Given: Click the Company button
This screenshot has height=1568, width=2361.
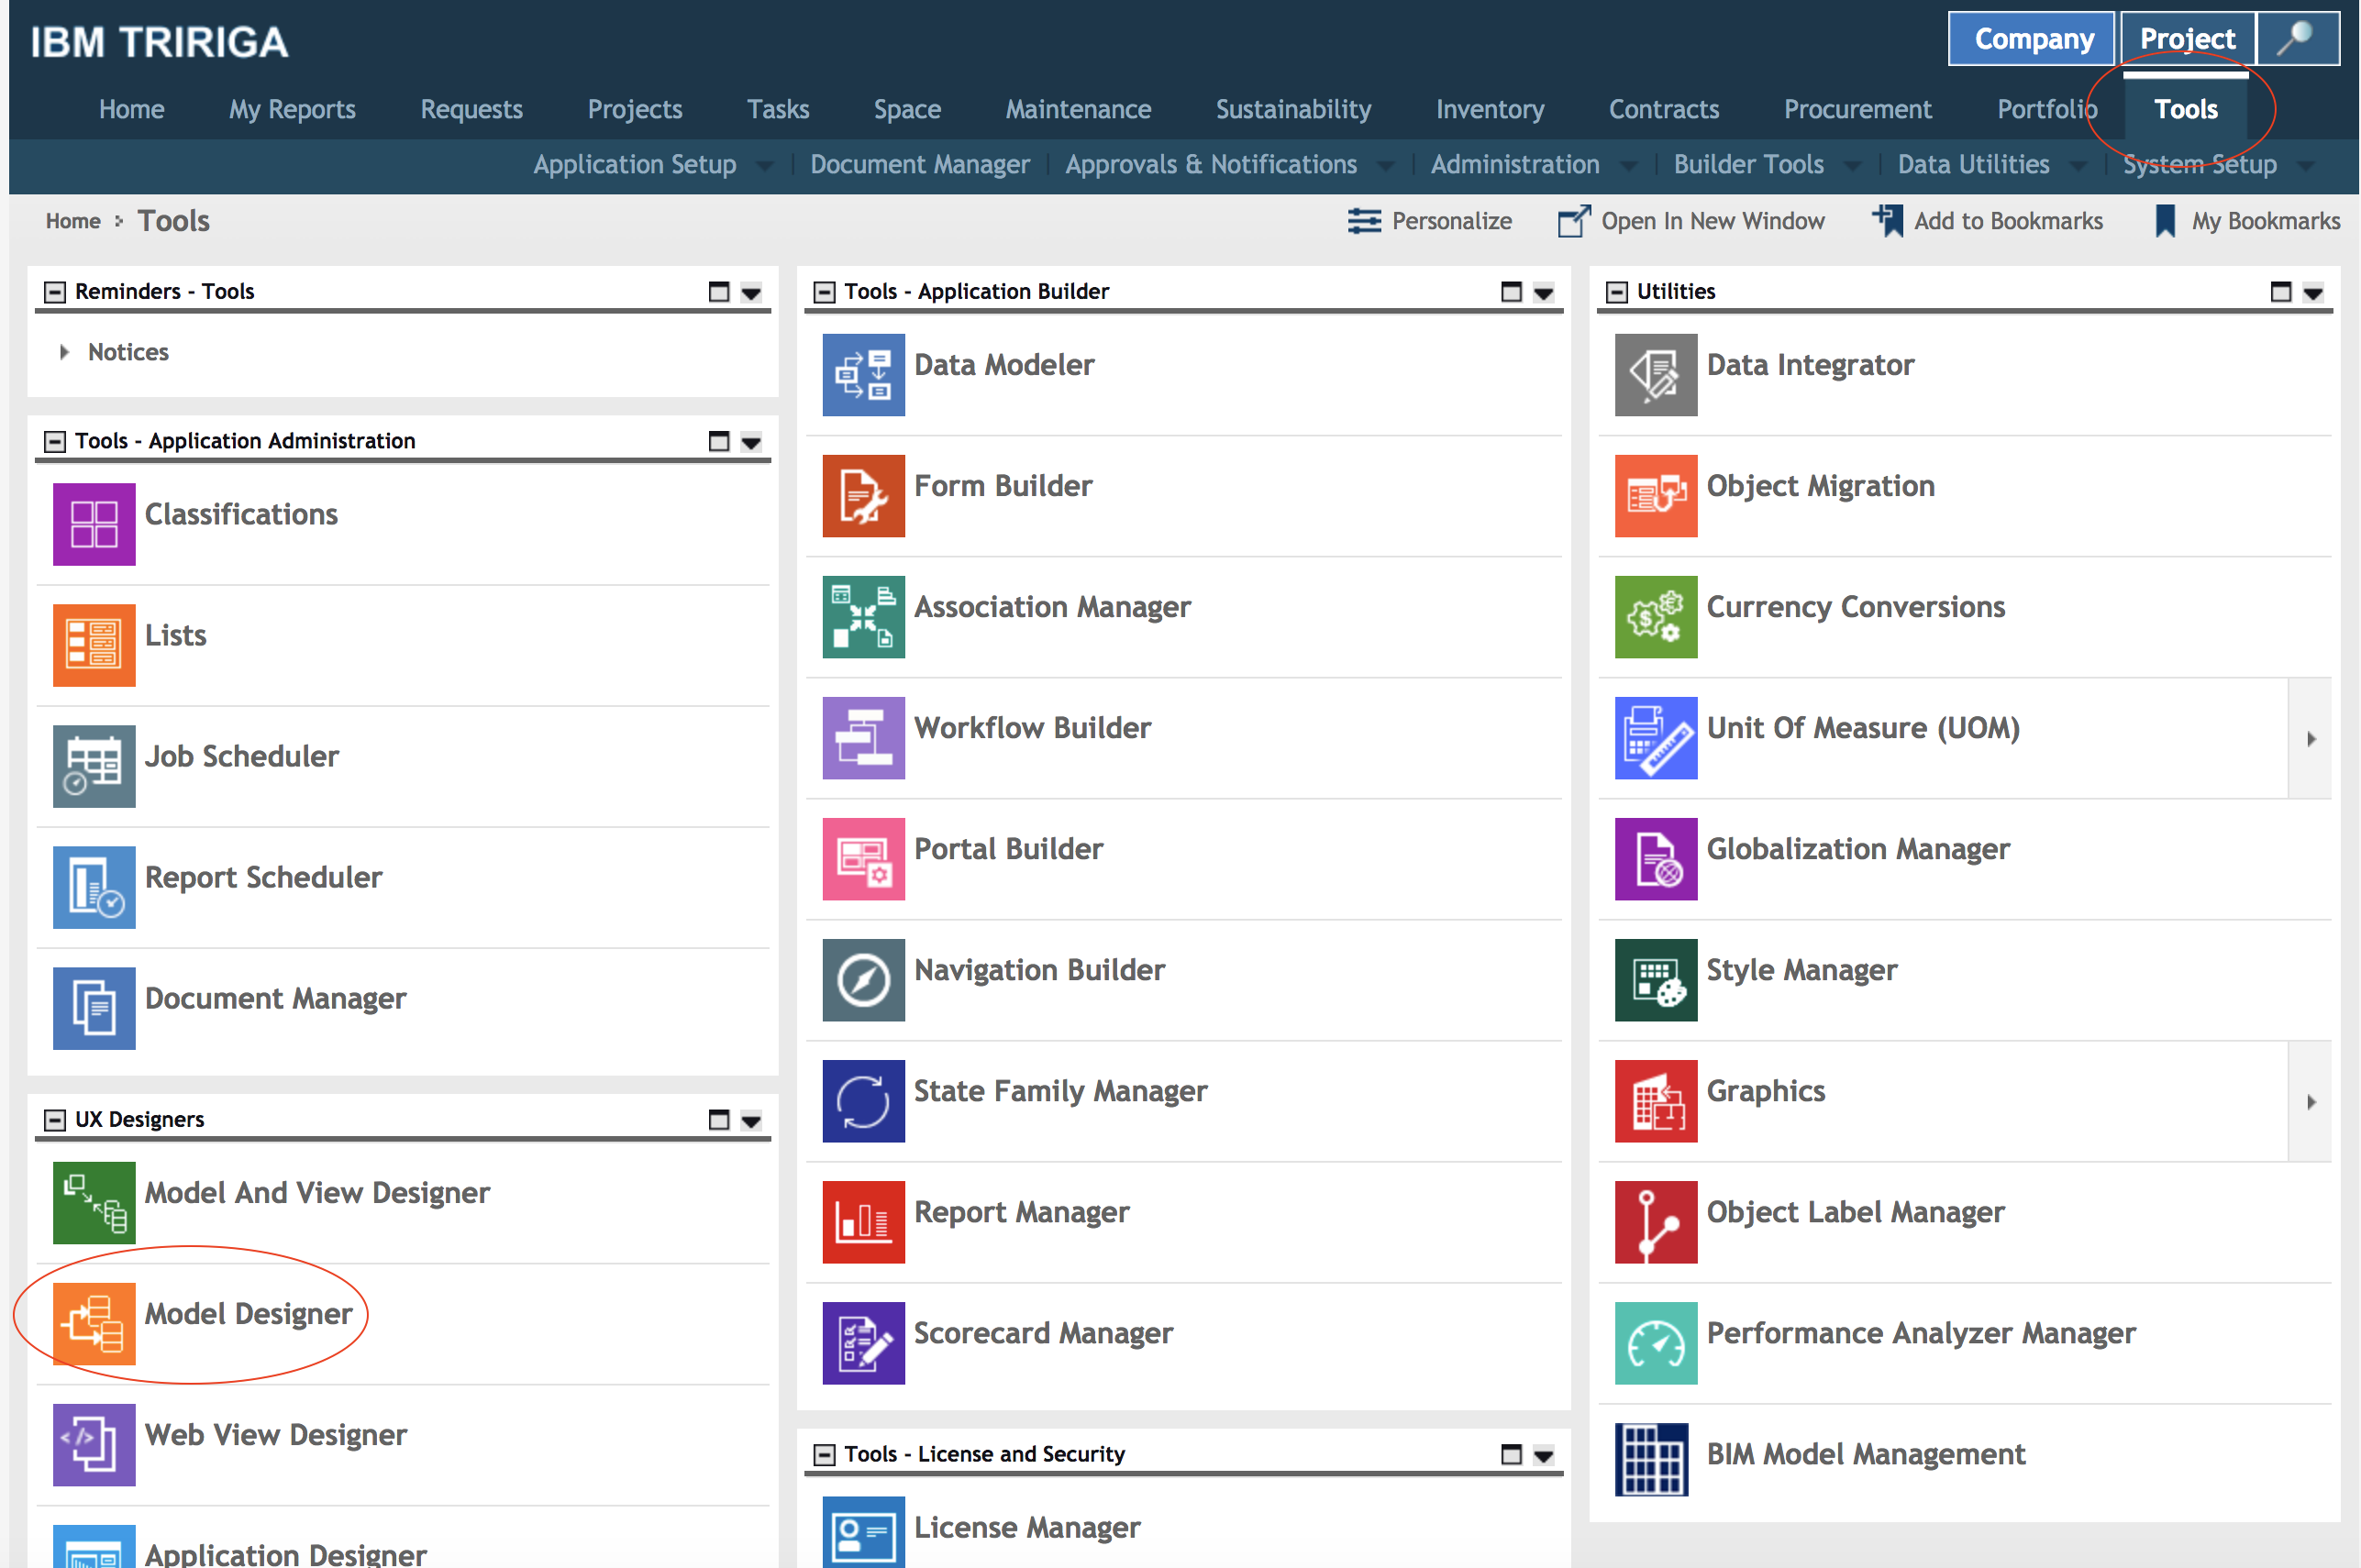Looking at the screenshot, I should tap(2032, 39).
